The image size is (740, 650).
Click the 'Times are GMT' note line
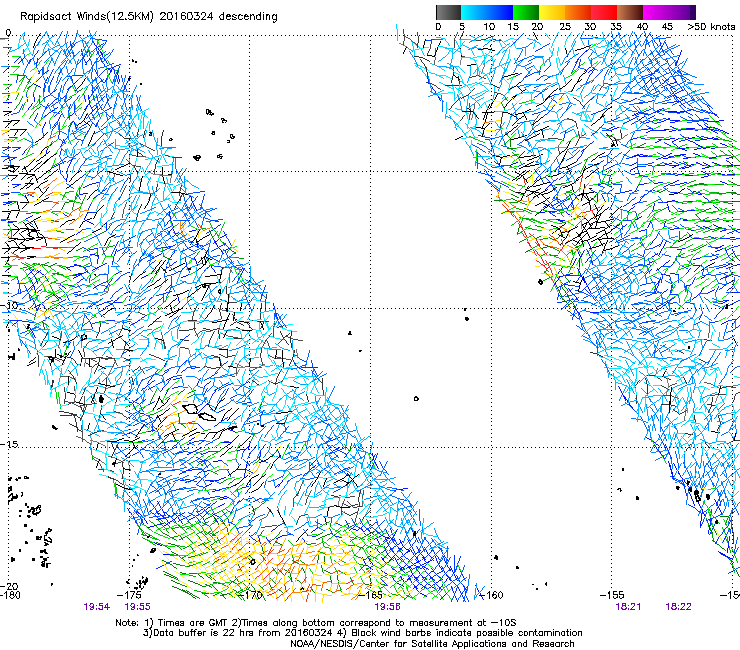[316, 623]
